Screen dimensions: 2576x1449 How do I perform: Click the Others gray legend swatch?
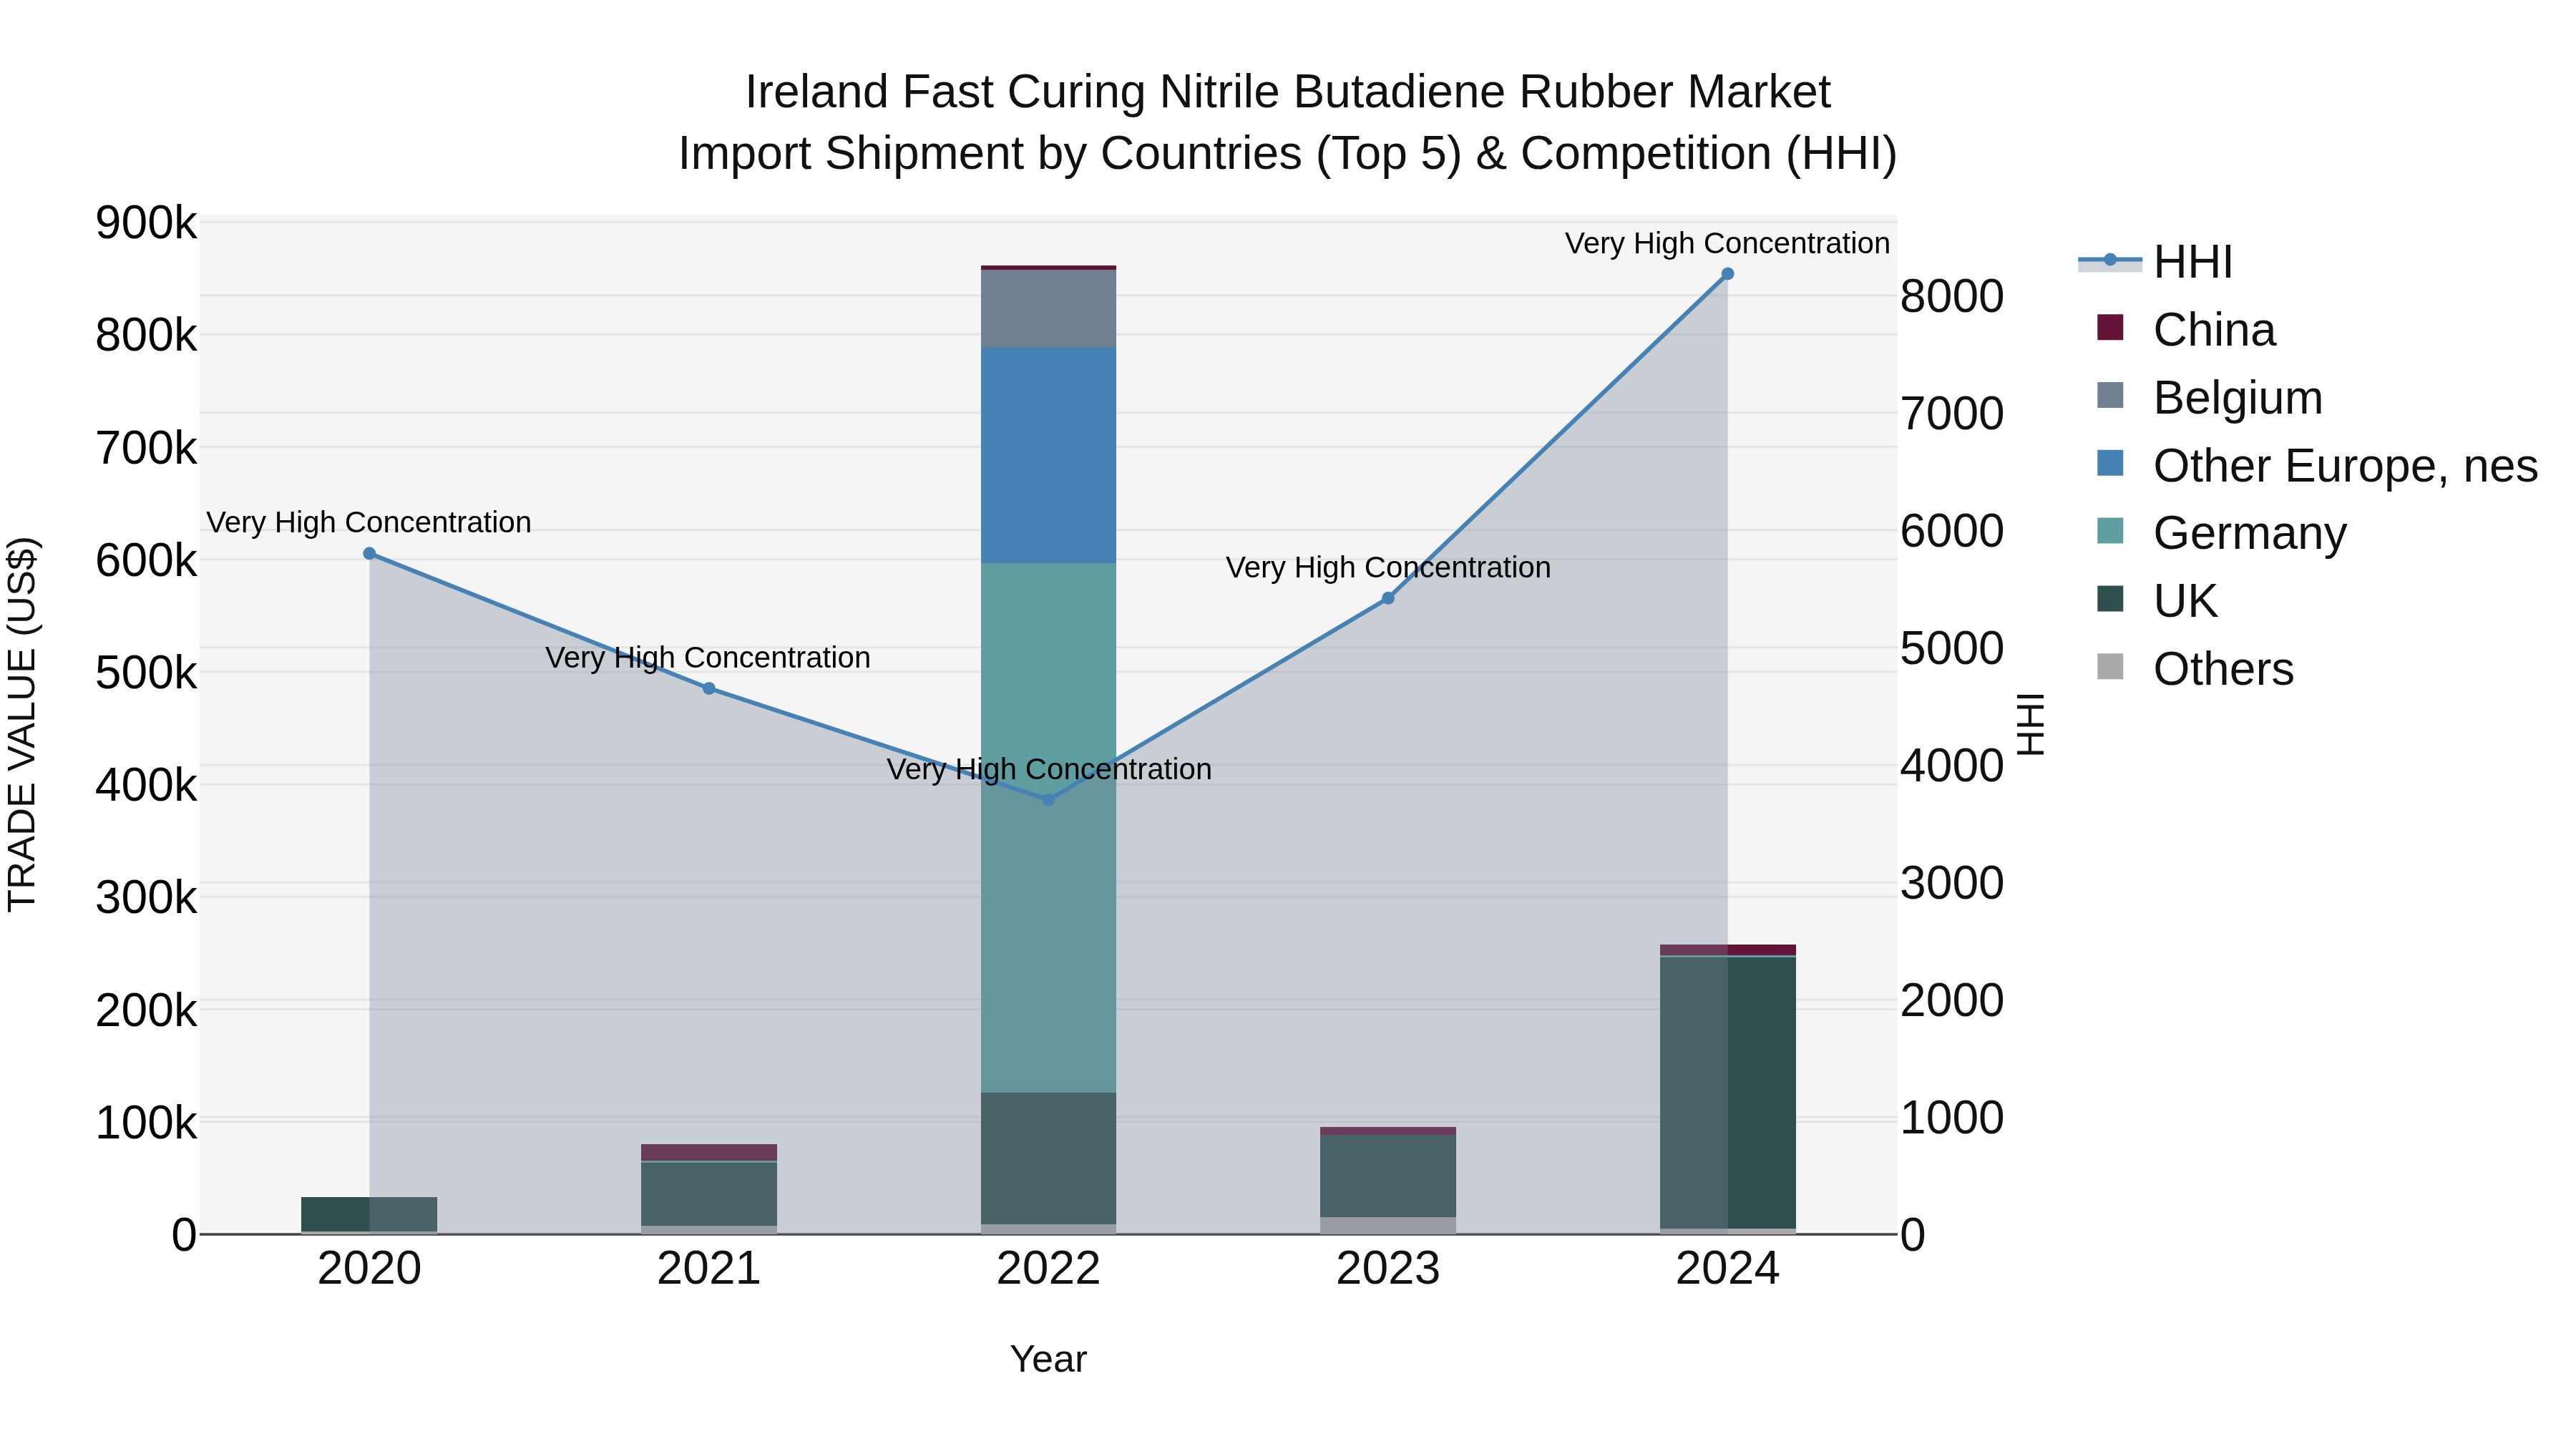[2110, 667]
